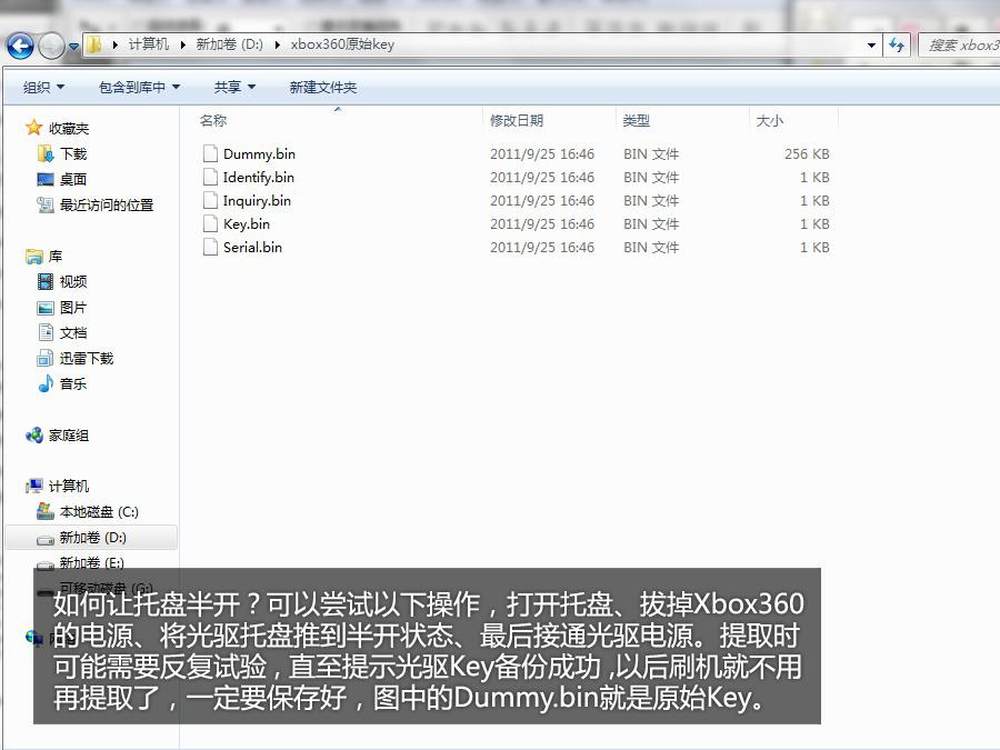Select the Key.bin file icon
The image size is (1000, 750).
[x=210, y=224]
